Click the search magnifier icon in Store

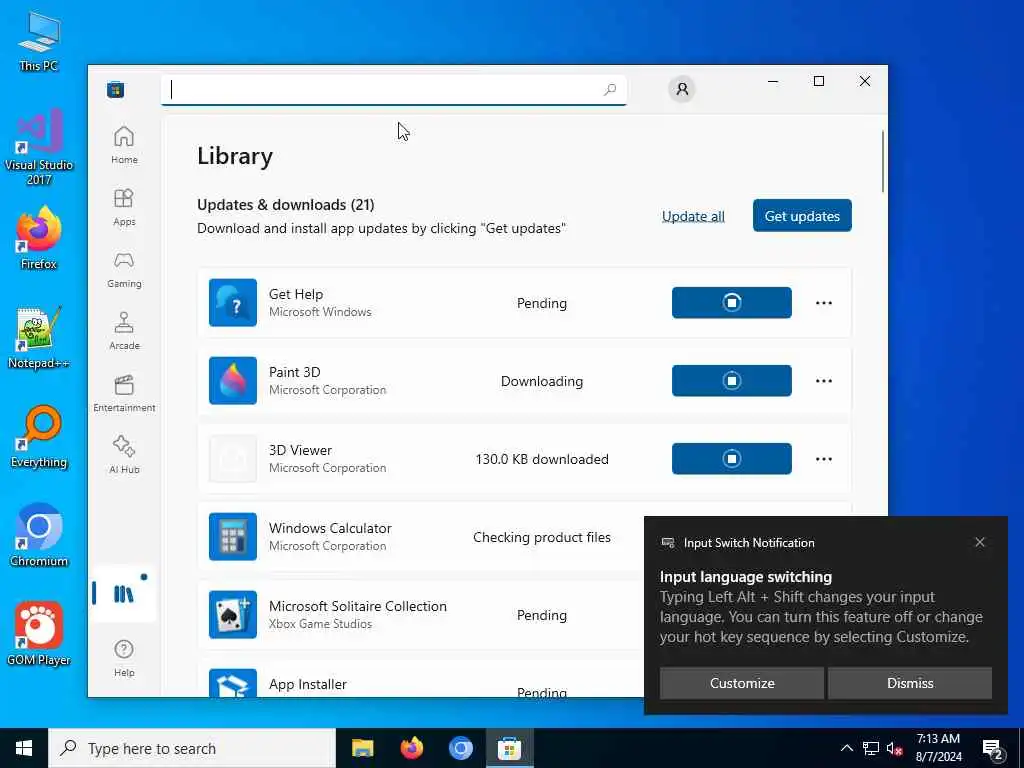pyautogui.click(x=609, y=89)
